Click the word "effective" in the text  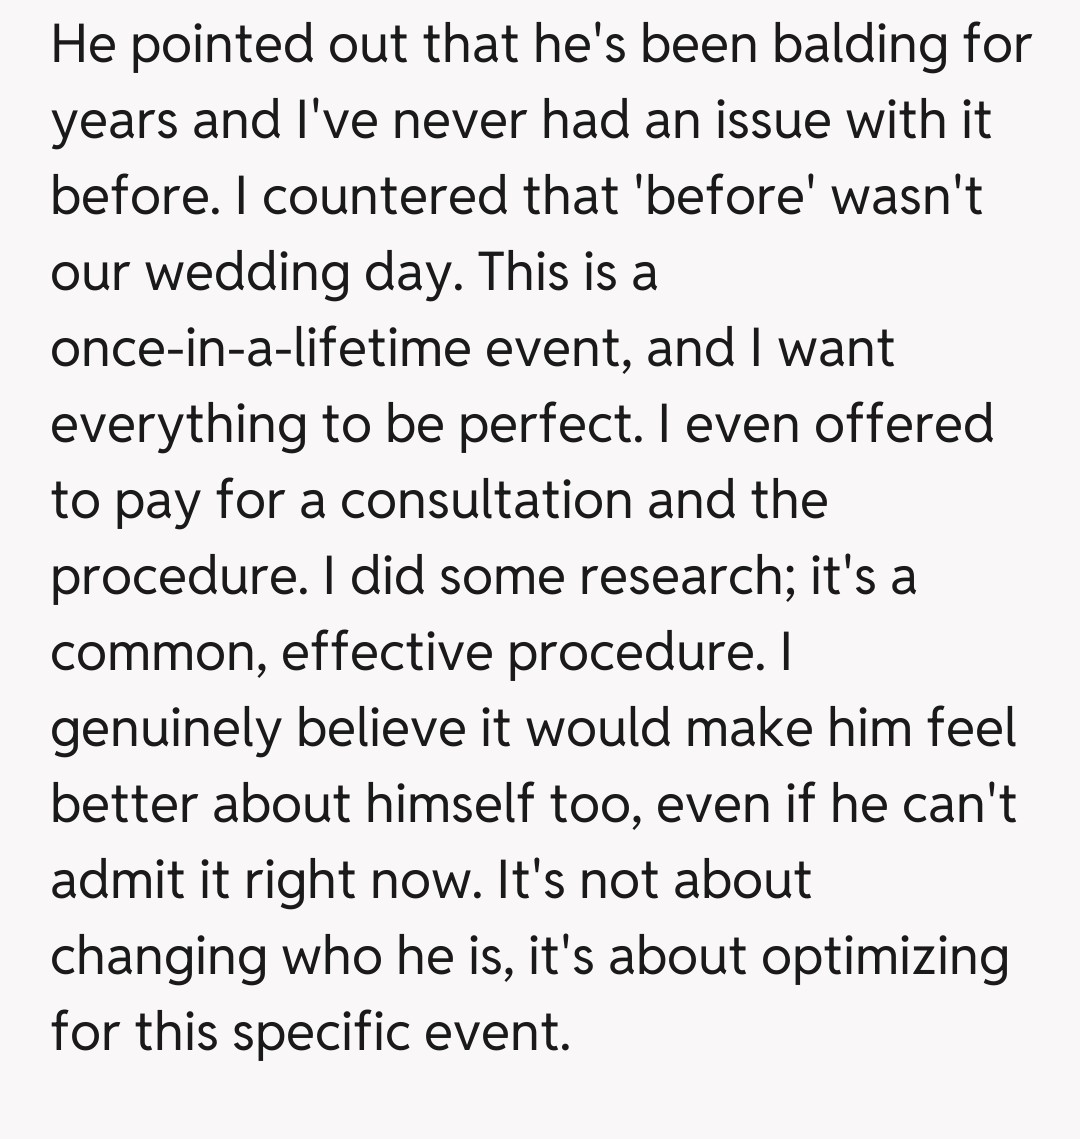click(386, 652)
